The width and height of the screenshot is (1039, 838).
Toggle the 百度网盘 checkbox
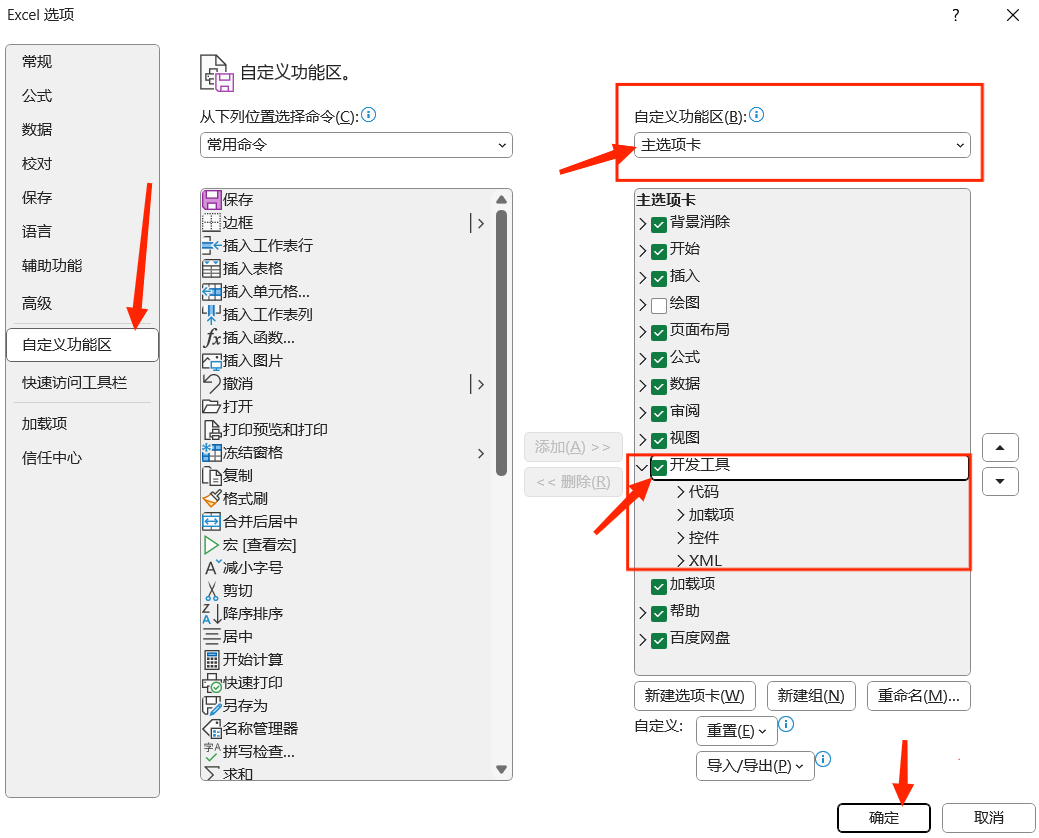click(659, 639)
